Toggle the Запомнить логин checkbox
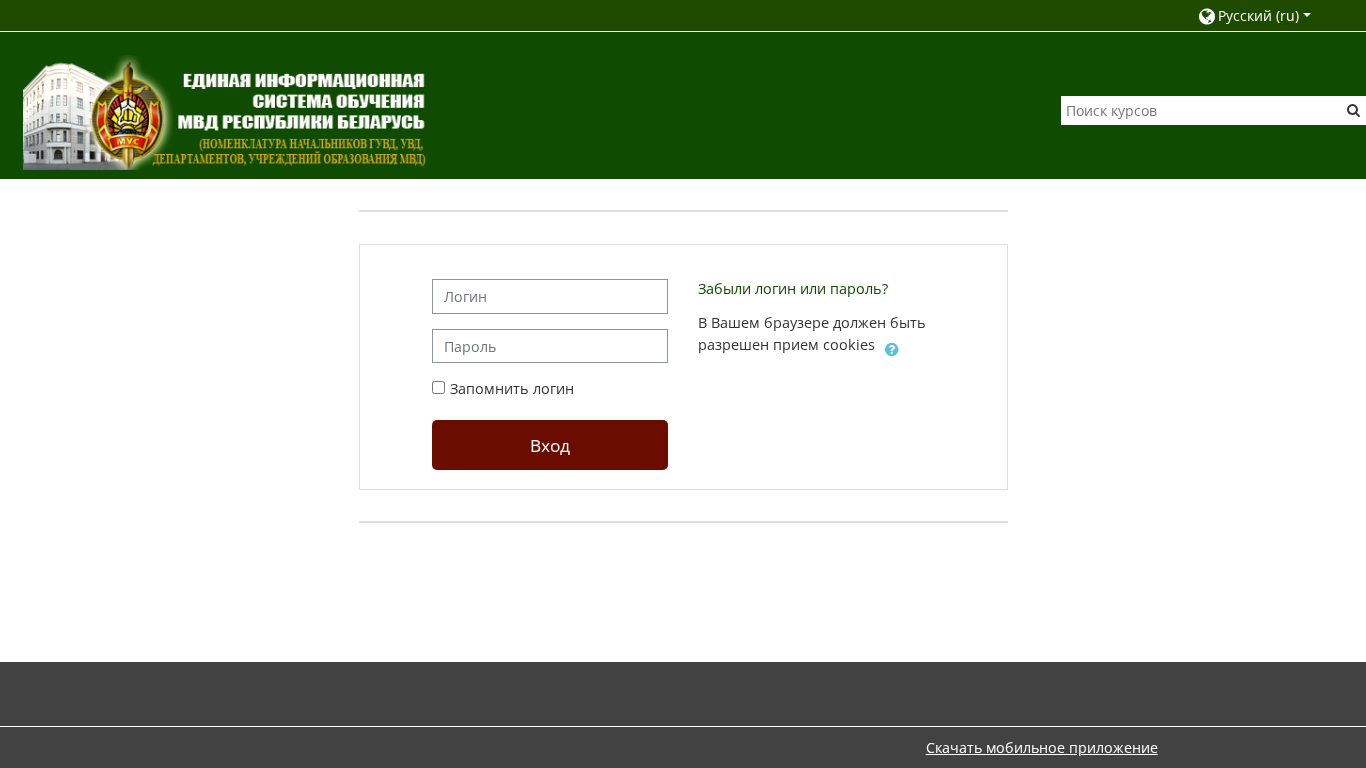The image size is (1366, 768). (438, 387)
